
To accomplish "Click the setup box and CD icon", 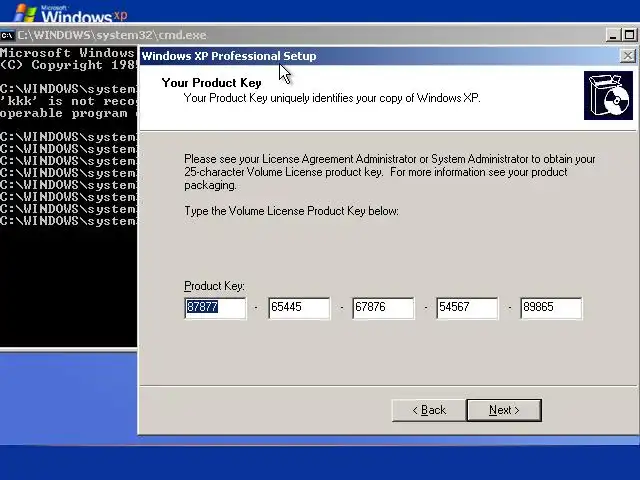I will coord(608,96).
